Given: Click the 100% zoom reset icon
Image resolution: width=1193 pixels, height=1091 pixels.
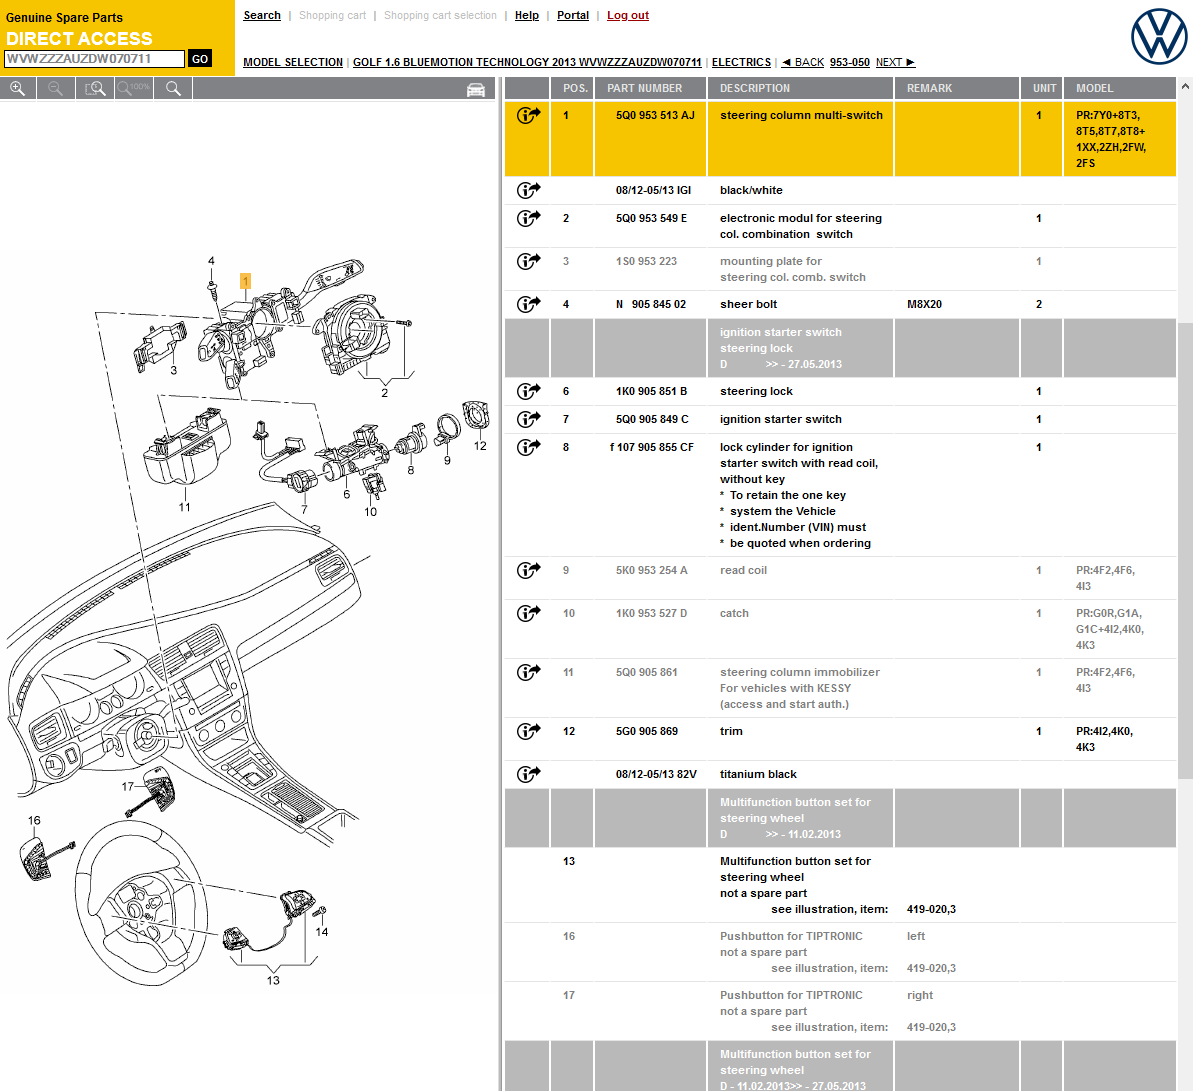Looking at the screenshot, I should click(134, 89).
